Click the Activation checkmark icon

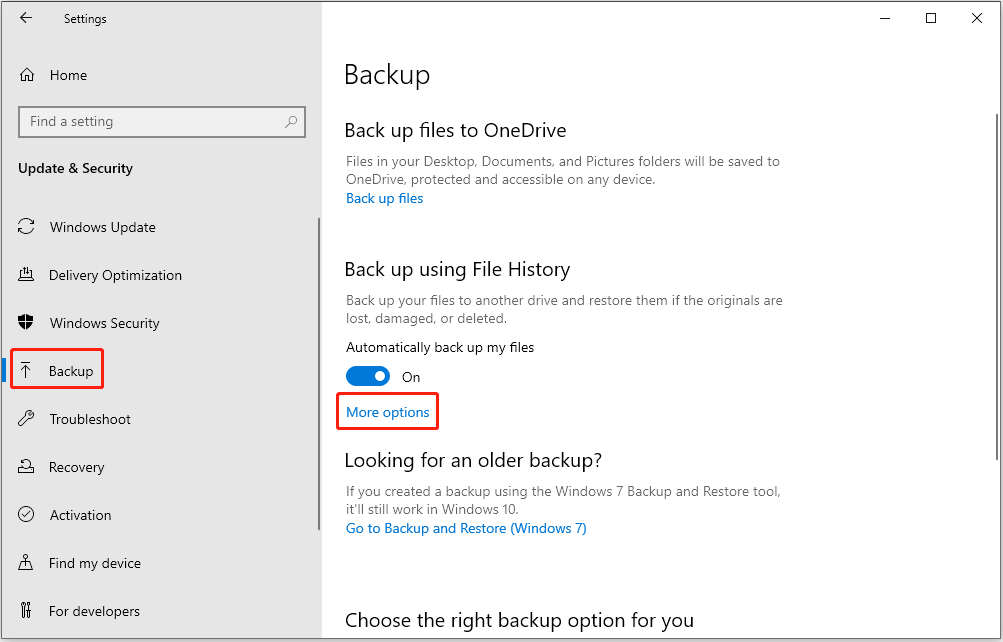point(26,514)
